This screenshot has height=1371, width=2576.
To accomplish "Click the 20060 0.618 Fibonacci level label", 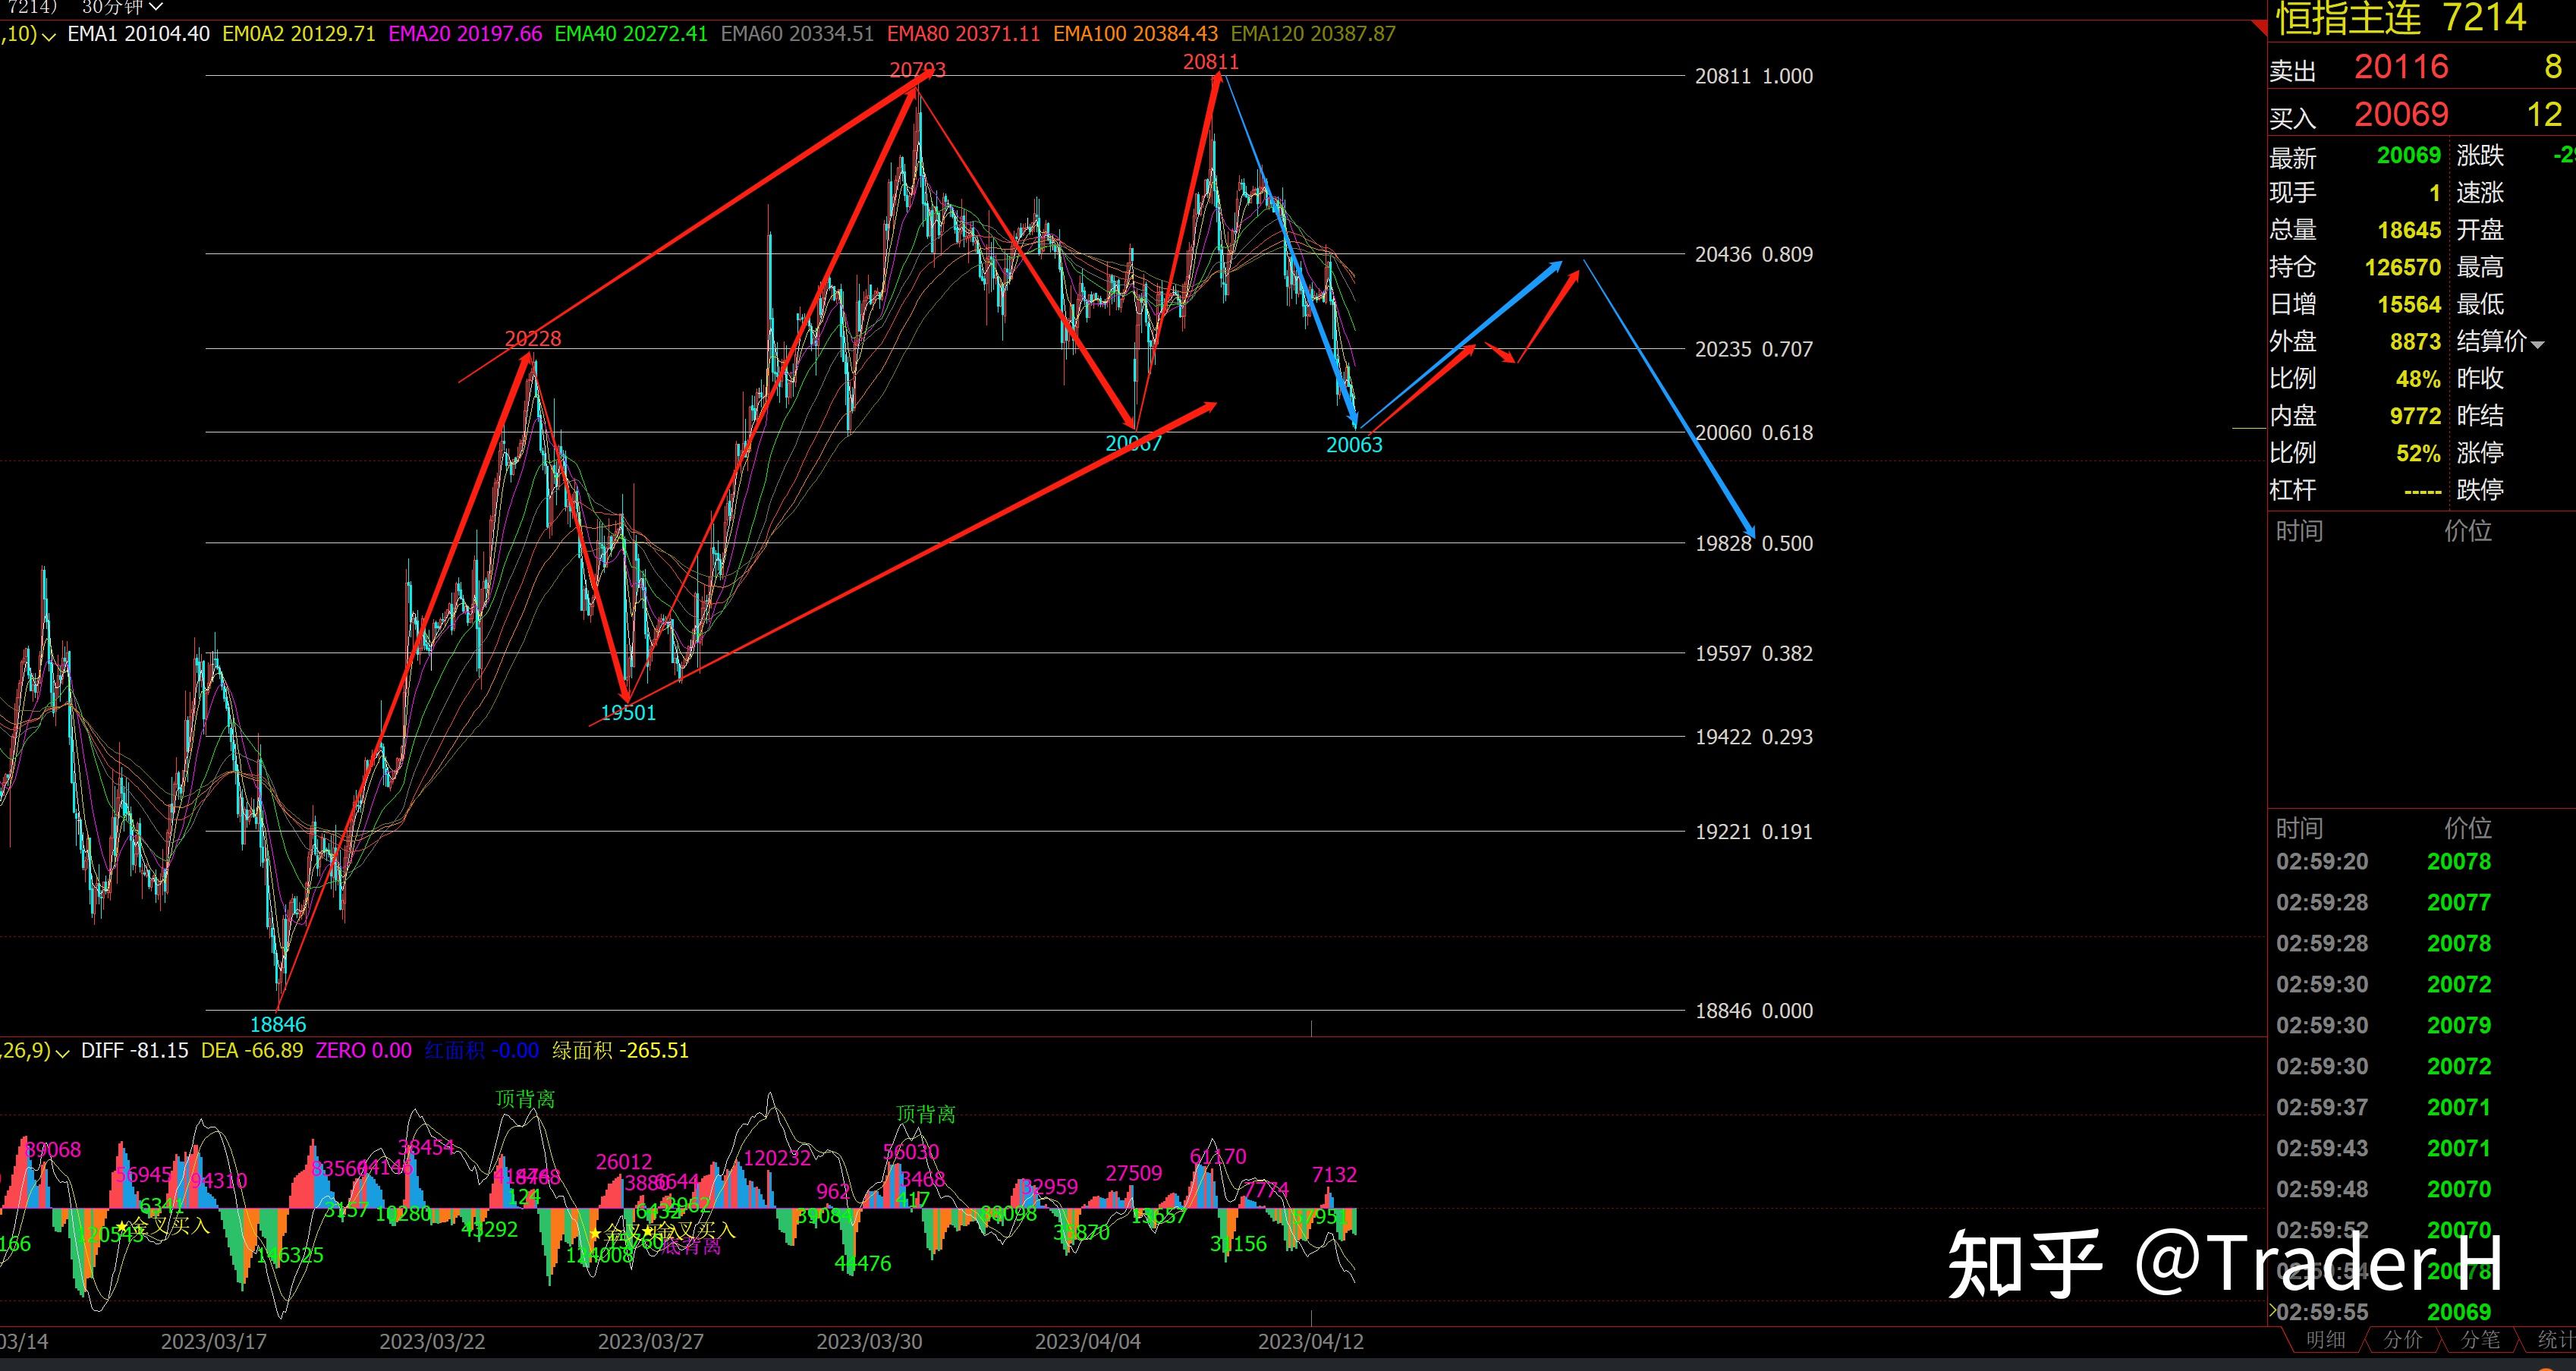I will pyautogui.click(x=1754, y=433).
